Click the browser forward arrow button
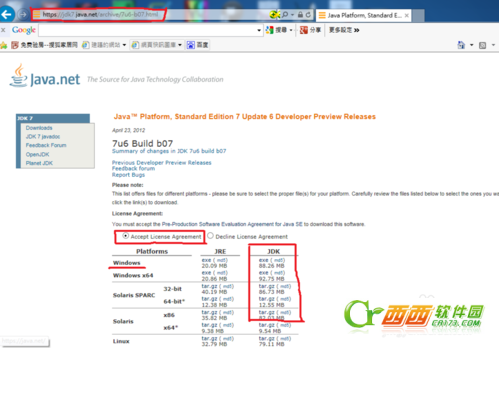Screen dimensions: 499x407 click(x=23, y=15)
